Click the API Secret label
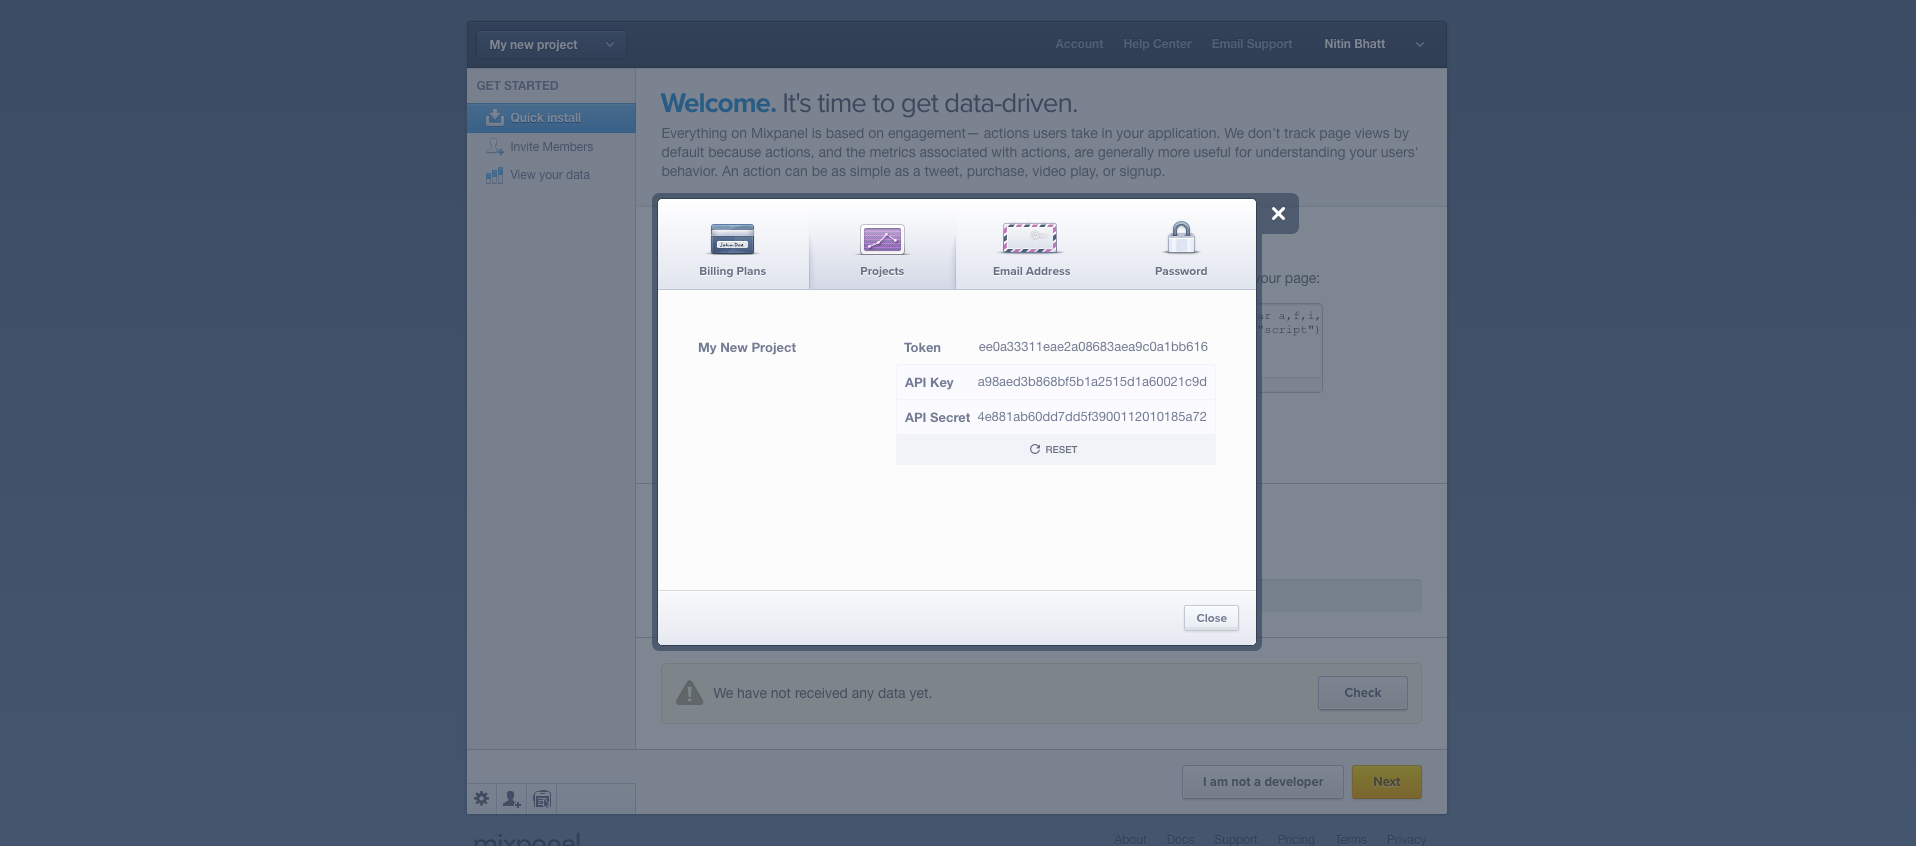The width and height of the screenshot is (1916, 846). click(937, 418)
